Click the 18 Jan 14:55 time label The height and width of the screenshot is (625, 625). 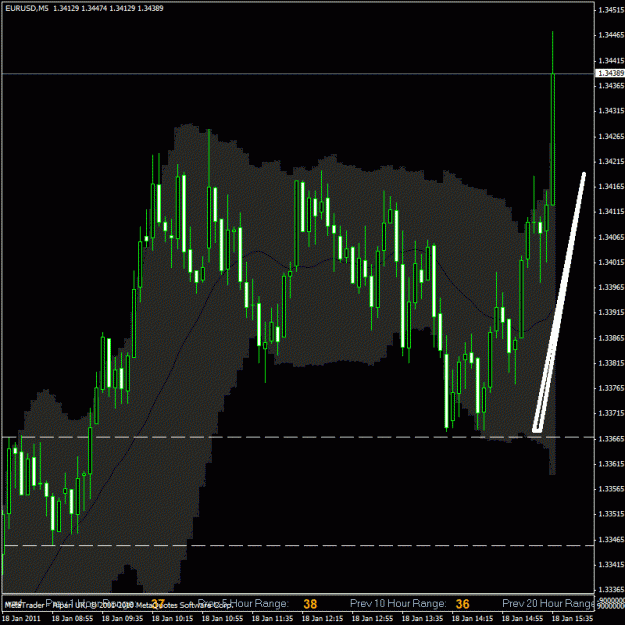[x=522, y=619]
